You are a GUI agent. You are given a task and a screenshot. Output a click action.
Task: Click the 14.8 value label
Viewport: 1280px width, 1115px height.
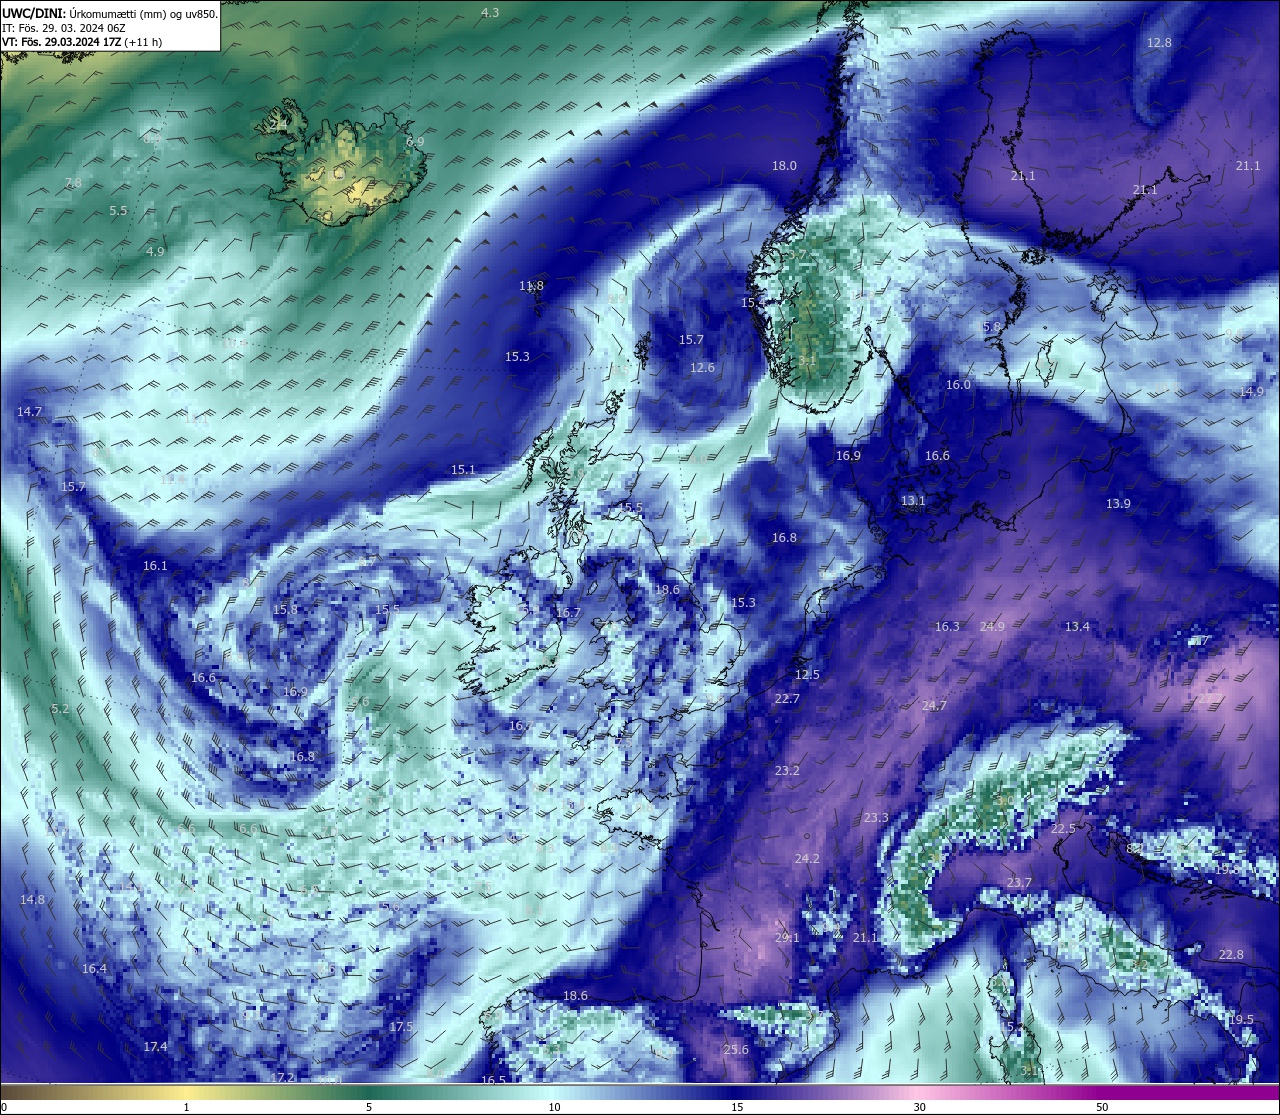pyautogui.click(x=32, y=900)
